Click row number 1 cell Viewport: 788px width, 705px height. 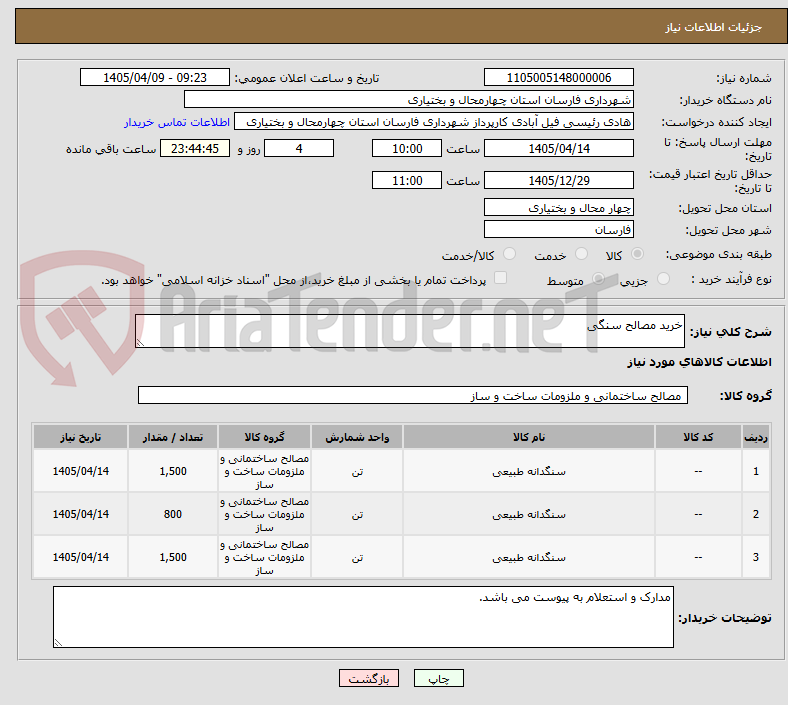pos(756,471)
